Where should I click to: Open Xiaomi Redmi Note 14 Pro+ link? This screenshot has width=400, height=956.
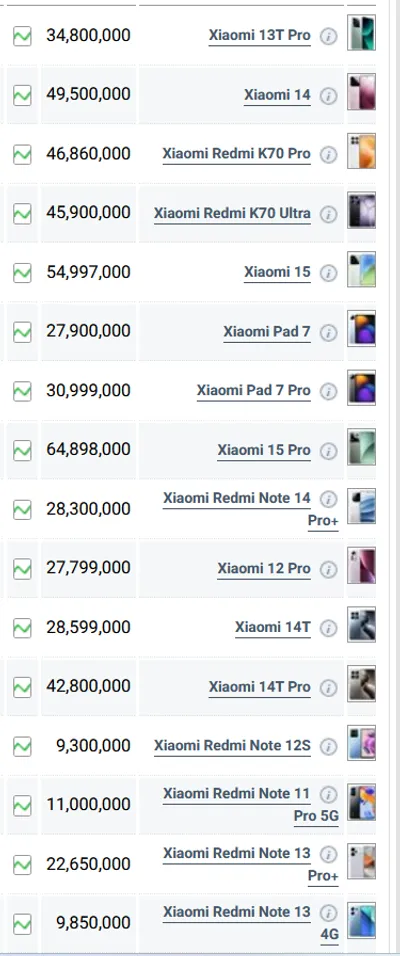point(251,510)
